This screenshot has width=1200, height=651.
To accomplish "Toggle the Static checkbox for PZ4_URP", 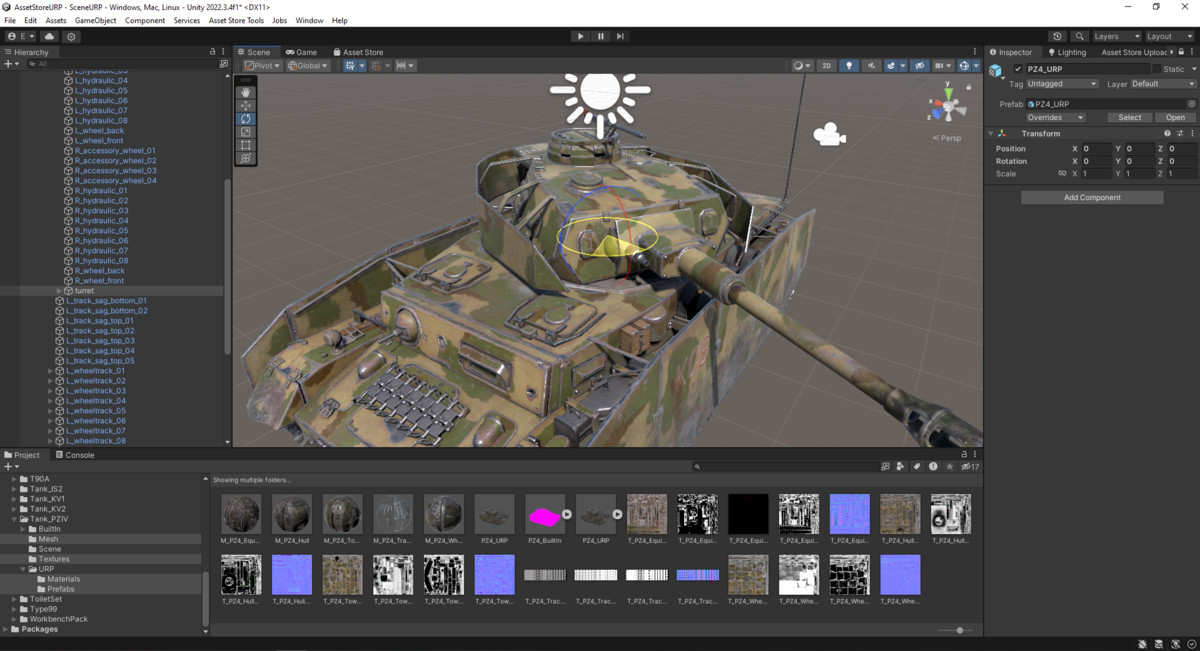I will 1158,69.
